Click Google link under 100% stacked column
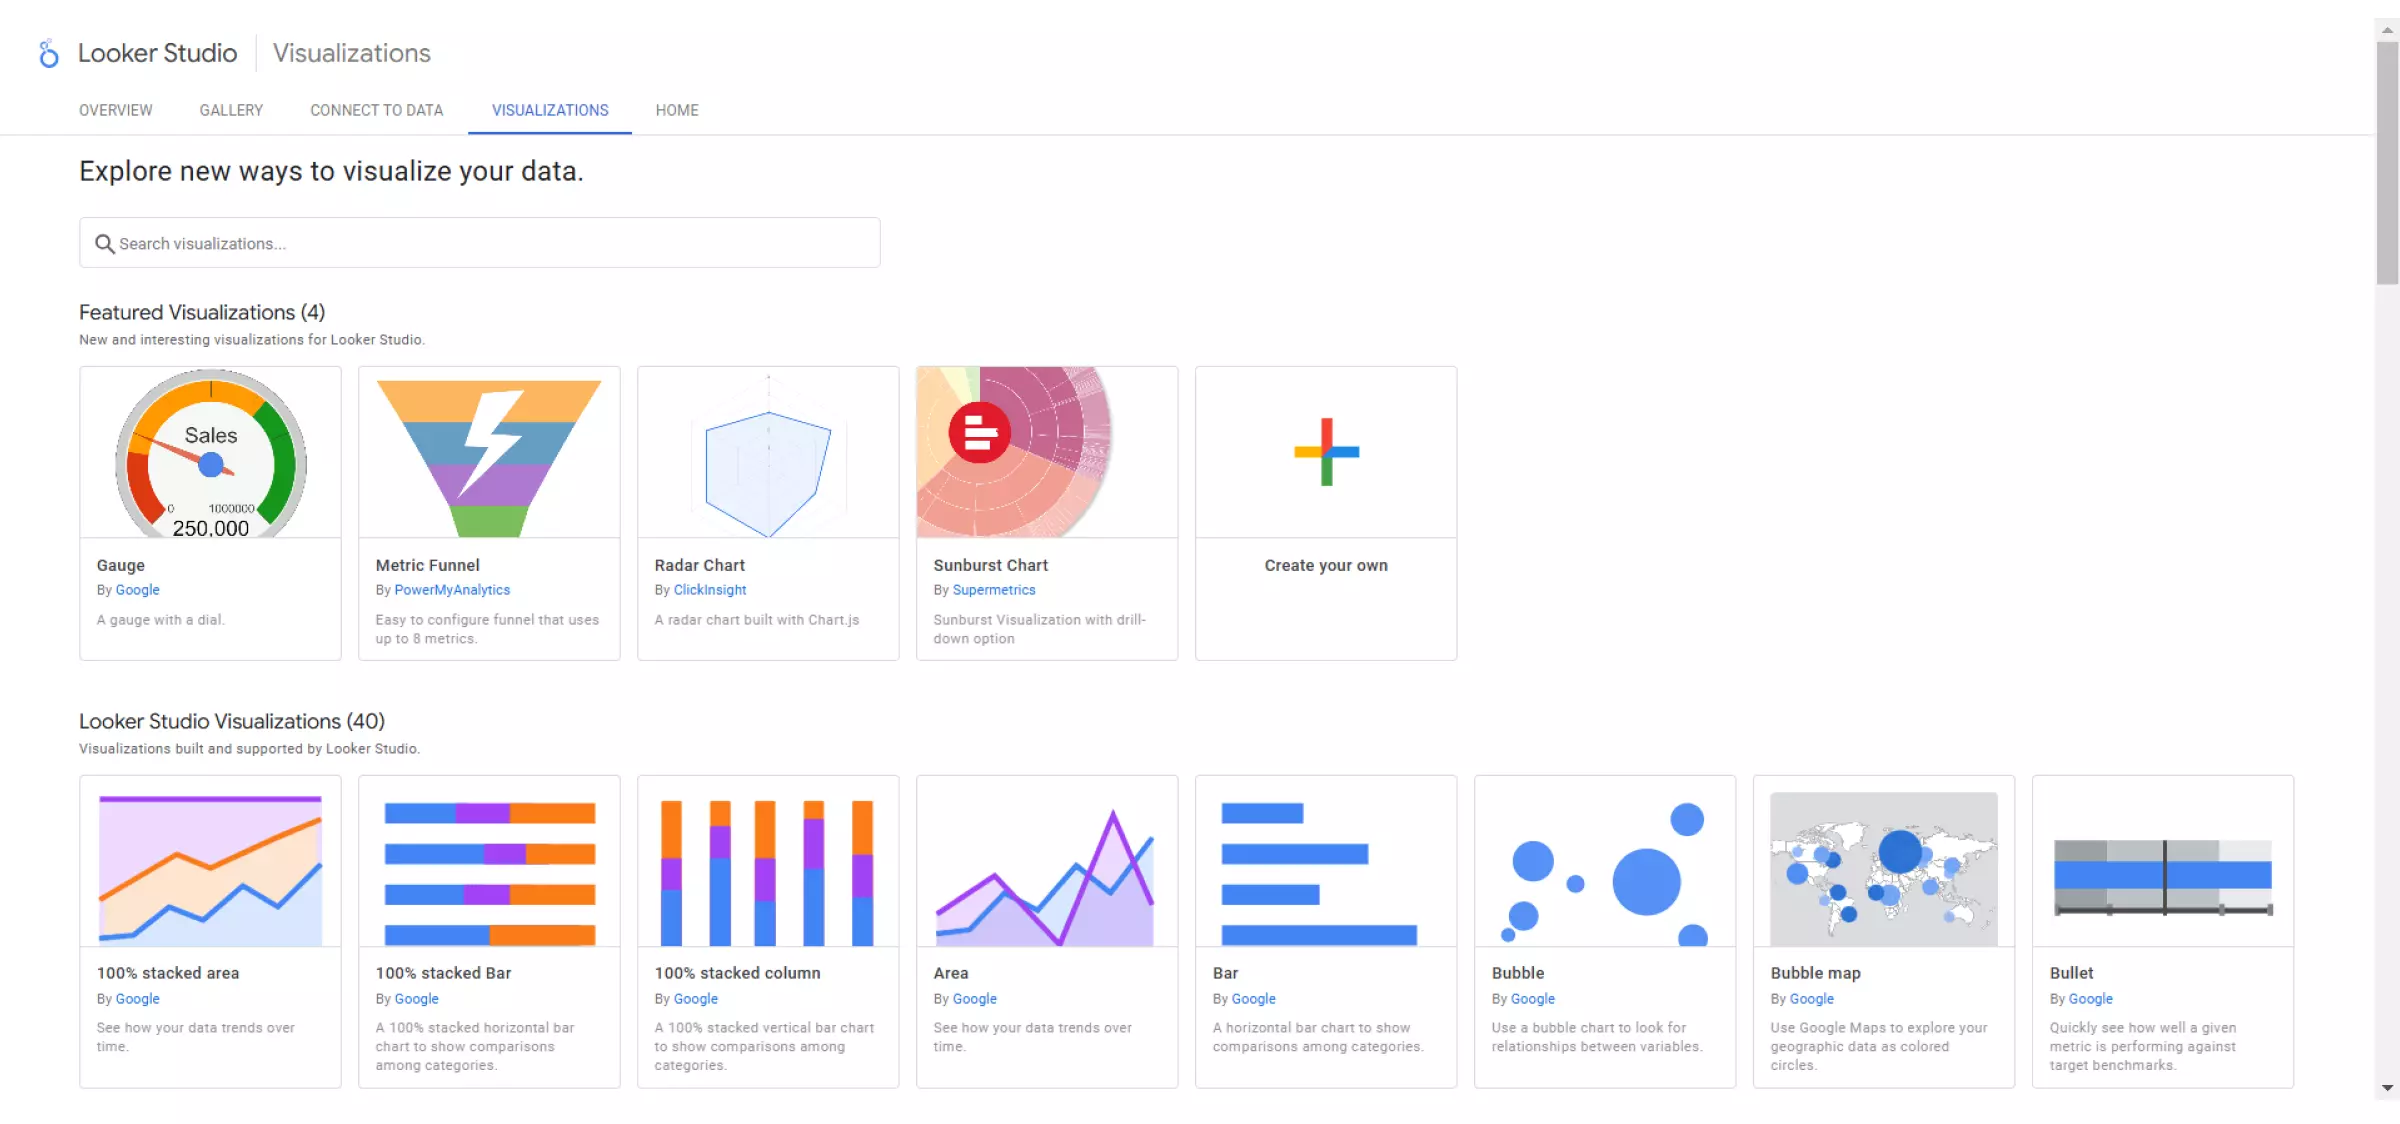 (x=695, y=999)
